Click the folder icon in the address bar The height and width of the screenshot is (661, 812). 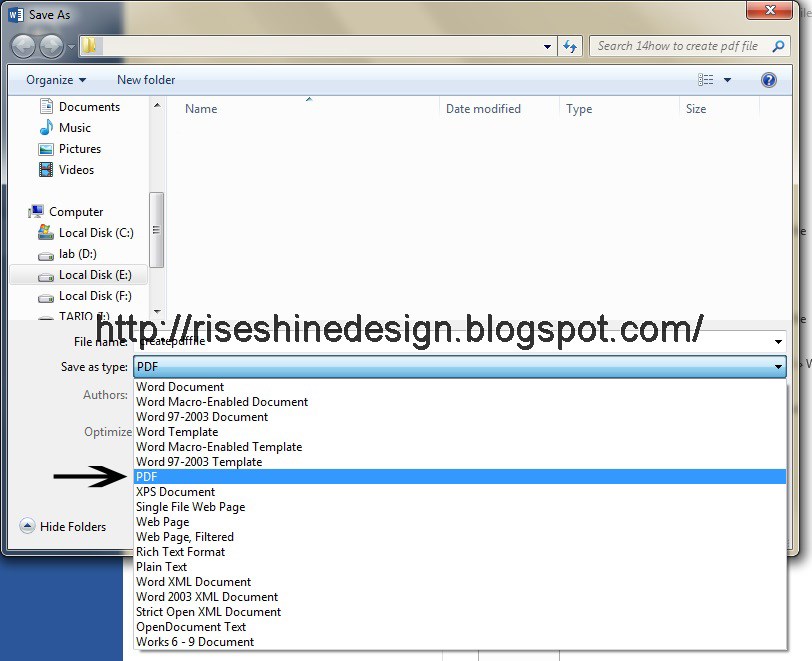88,45
